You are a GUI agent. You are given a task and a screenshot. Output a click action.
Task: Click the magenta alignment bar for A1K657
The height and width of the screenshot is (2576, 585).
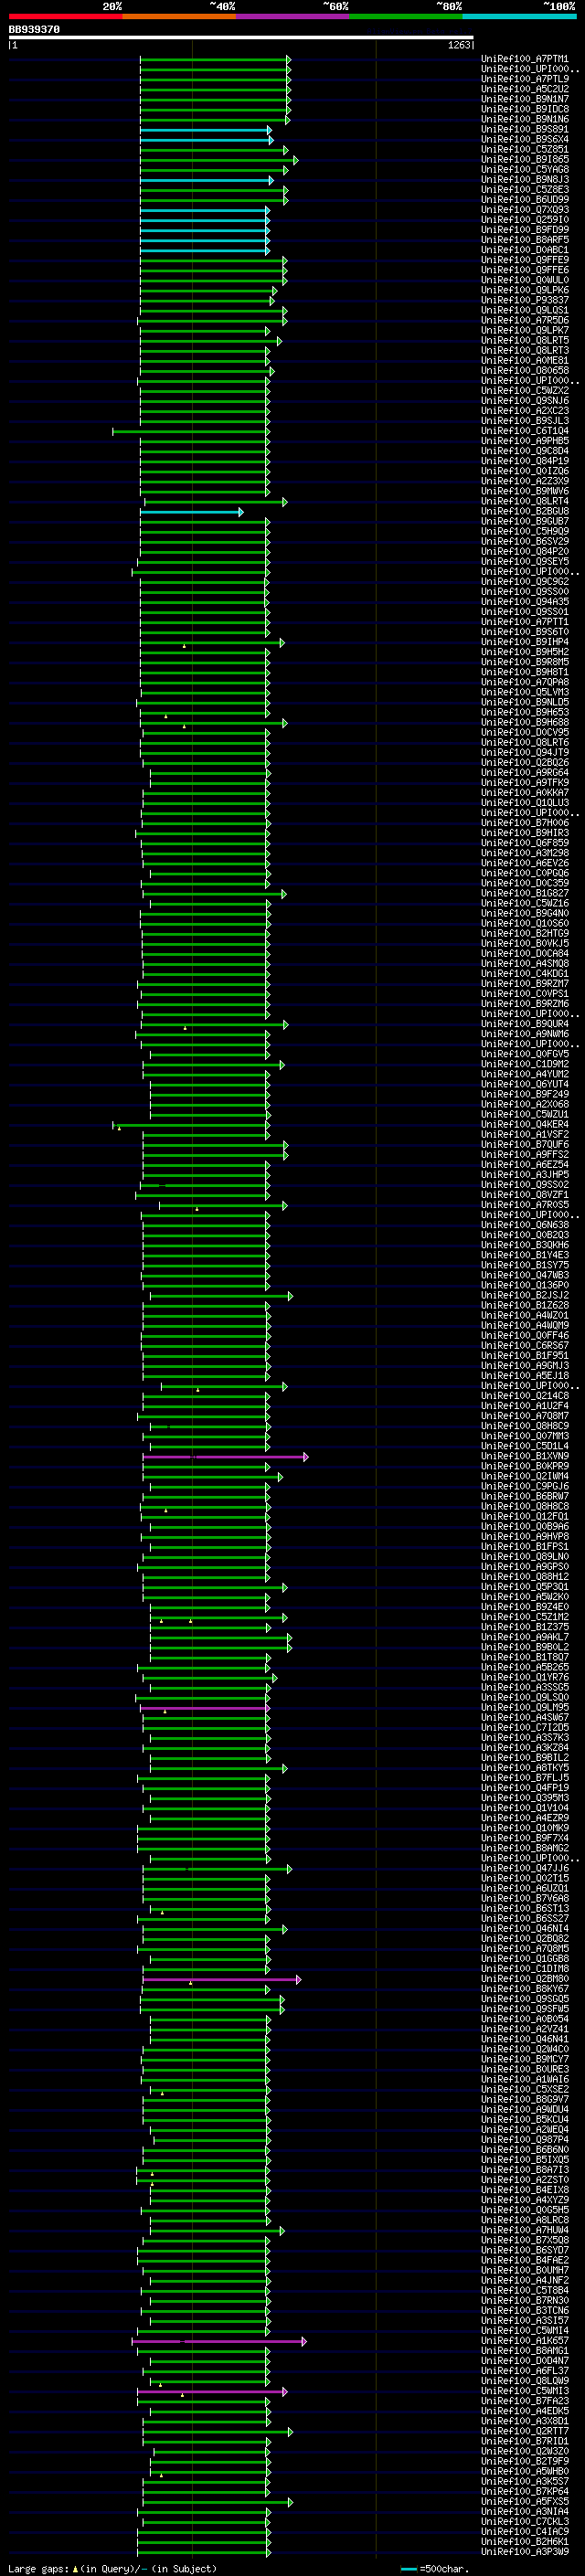[x=219, y=2341]
